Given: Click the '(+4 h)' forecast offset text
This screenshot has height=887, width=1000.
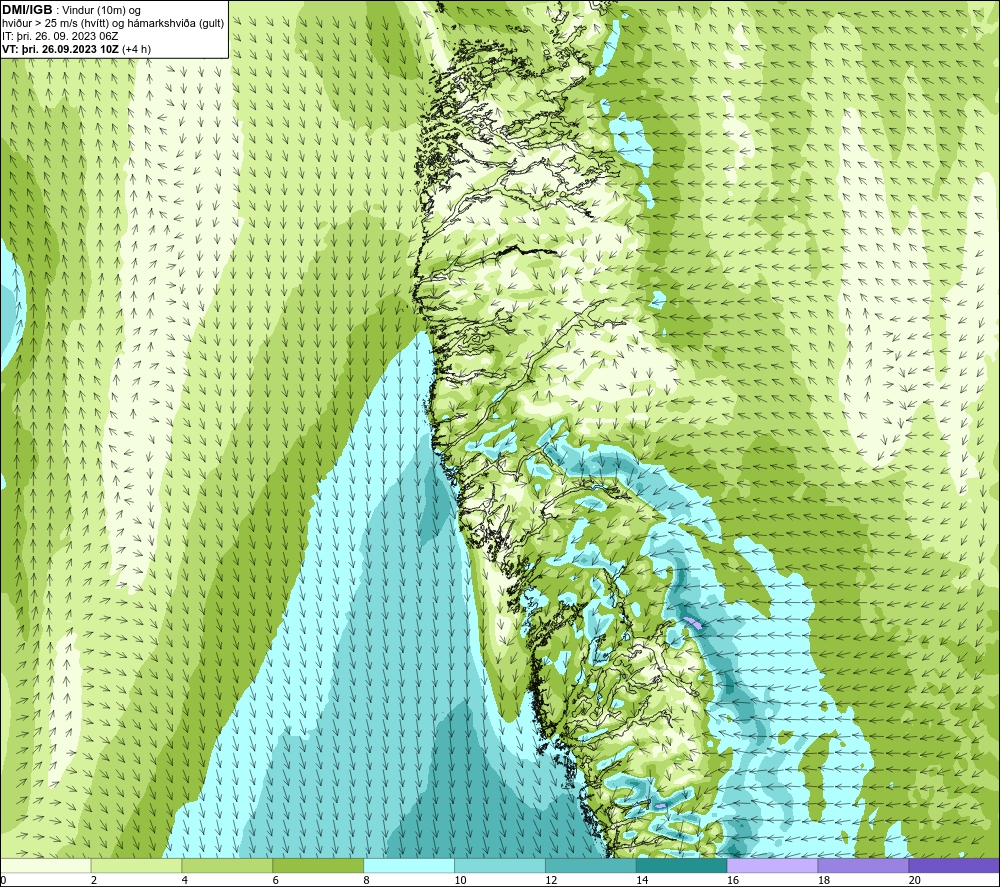Looking at the screenshot, I should 136,49.
